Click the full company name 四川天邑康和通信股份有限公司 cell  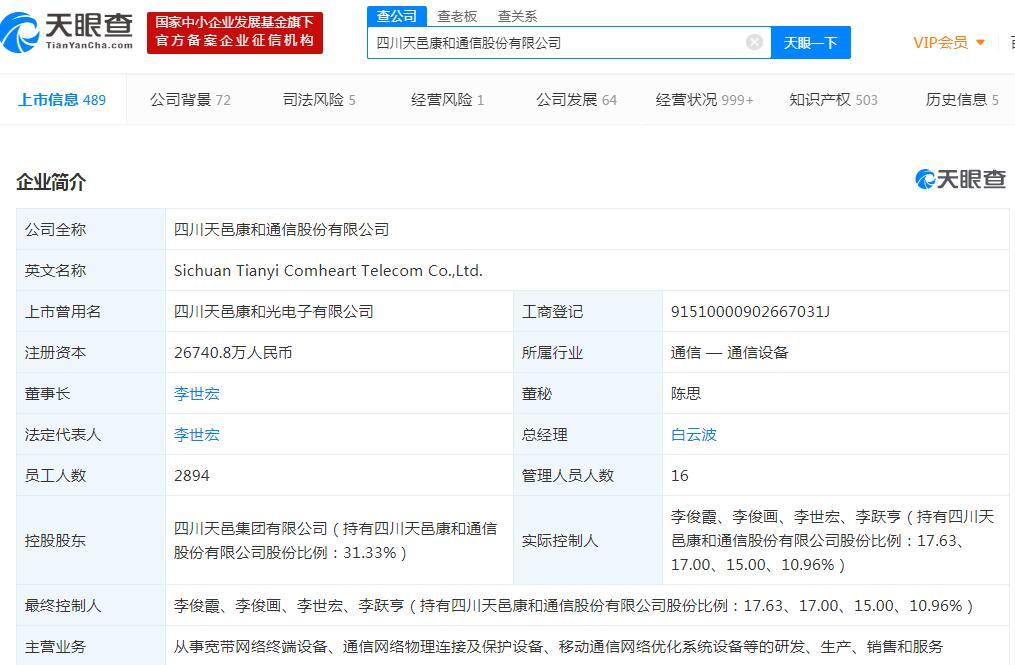pos(587,229)
